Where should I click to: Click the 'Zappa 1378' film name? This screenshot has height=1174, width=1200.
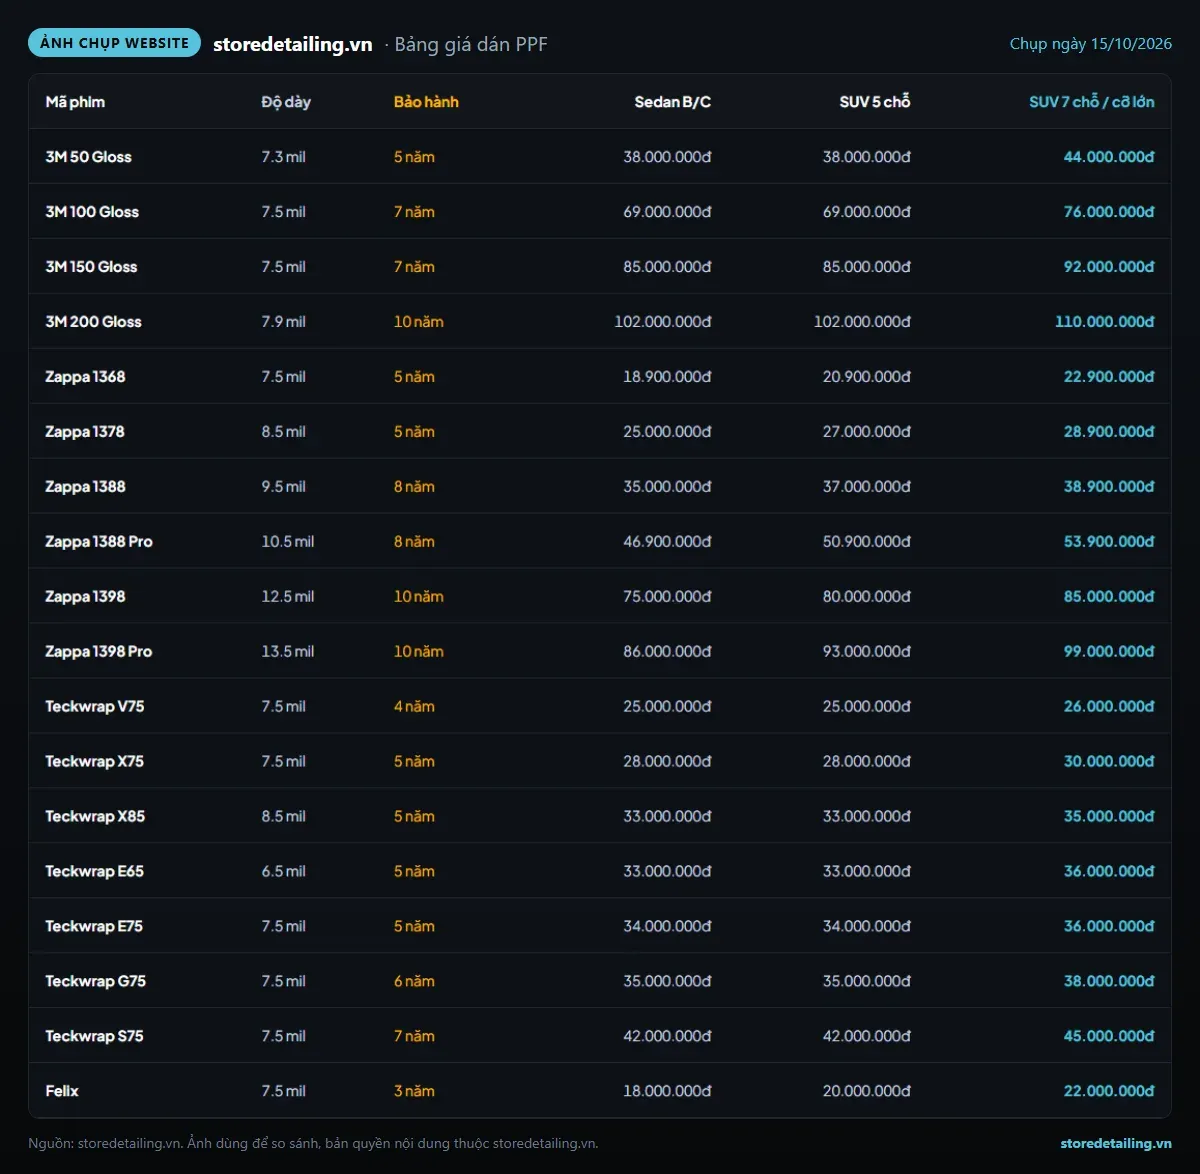(x=85, y=432)
